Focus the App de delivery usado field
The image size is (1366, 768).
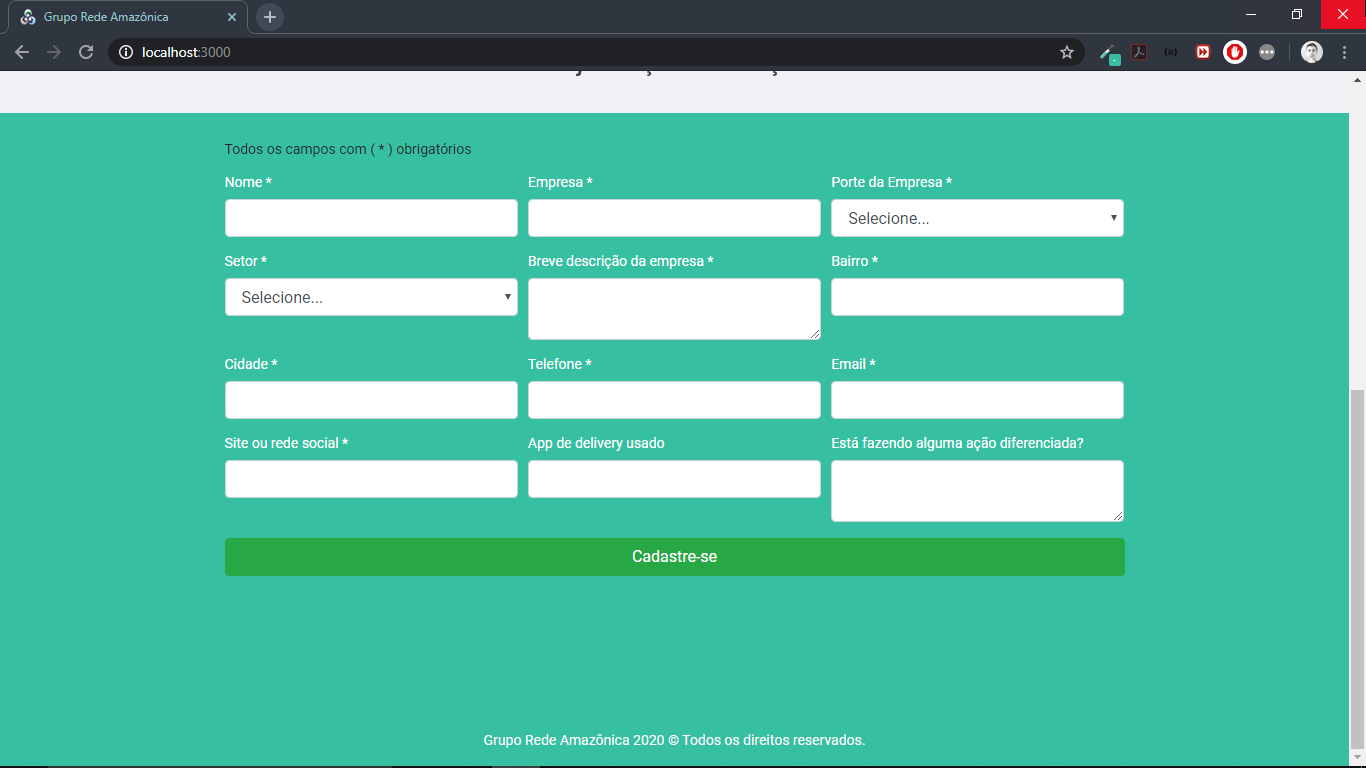point(674,479)
